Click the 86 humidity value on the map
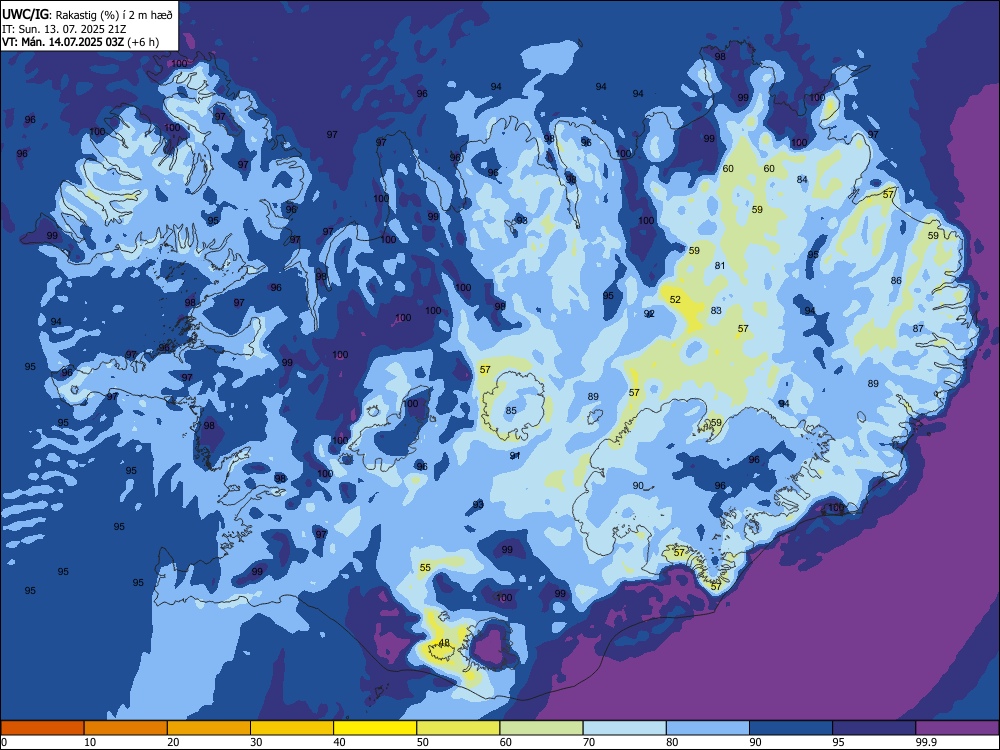Screen dimensions: 1000x750 (x=896, y=280)
